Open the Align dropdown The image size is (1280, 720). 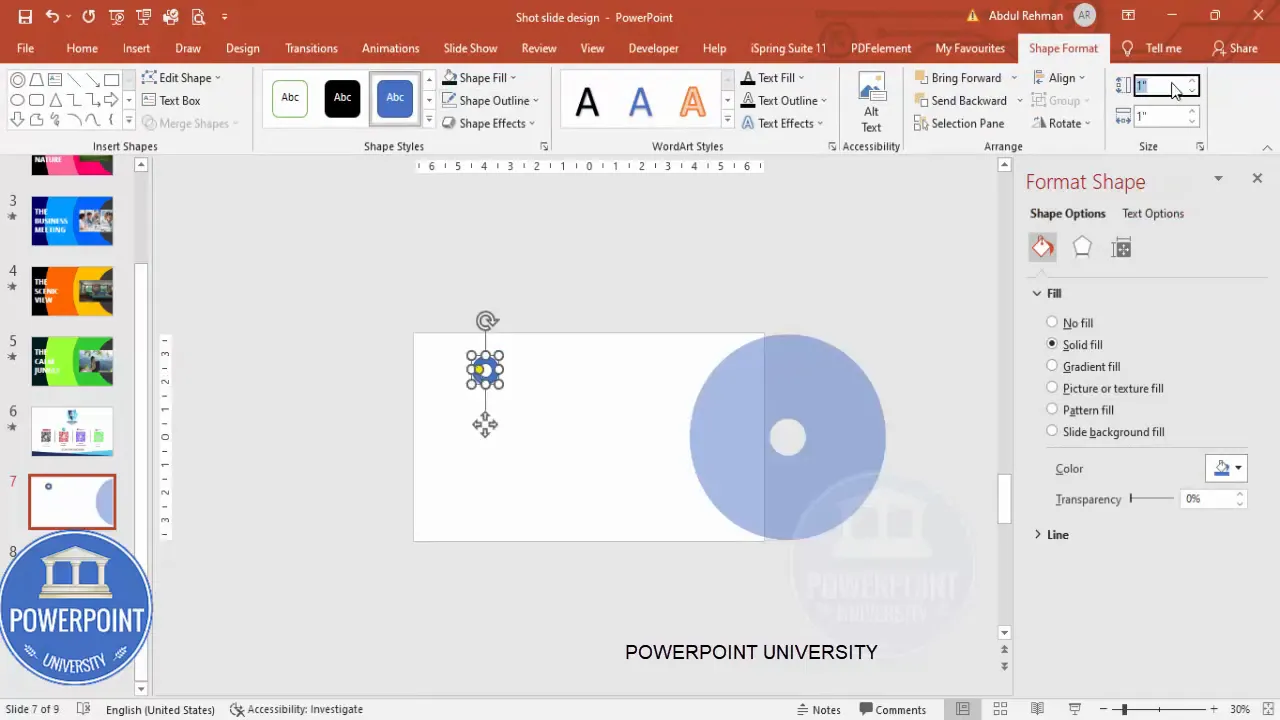(x=1059, y=77)
